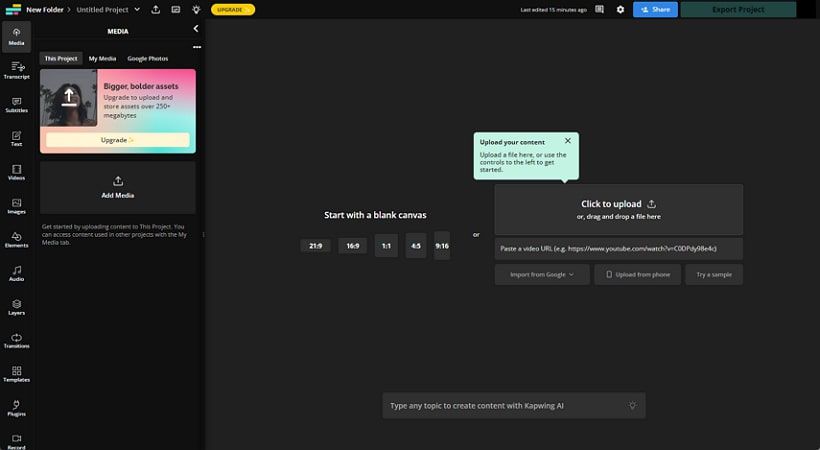820x450 pixels.
Task: Select the Subtitles sidebar icon
Action: coord(16,104)
